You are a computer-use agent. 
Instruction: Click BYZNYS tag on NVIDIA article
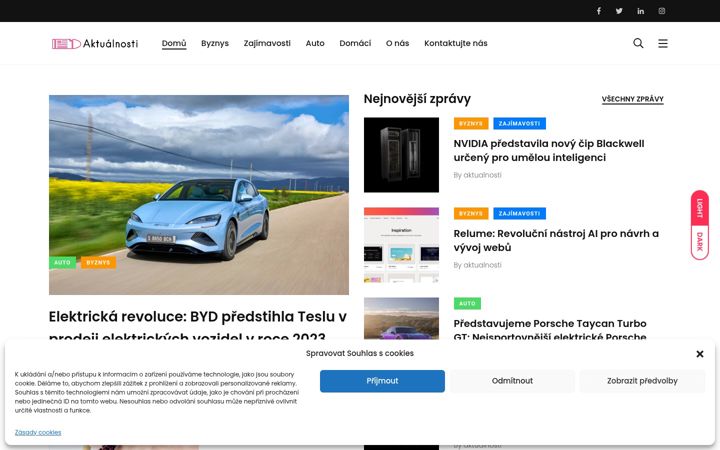pos(471,124)
